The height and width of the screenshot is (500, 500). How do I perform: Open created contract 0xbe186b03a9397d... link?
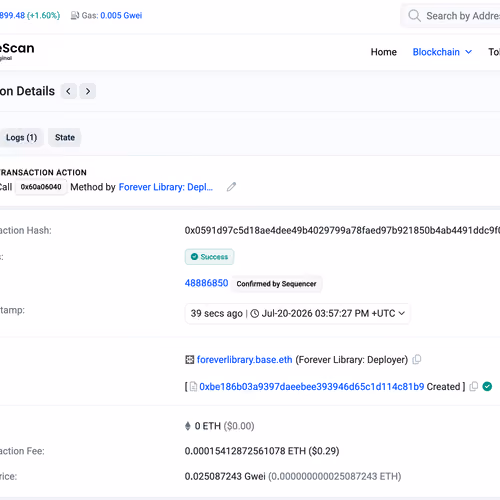312,387
